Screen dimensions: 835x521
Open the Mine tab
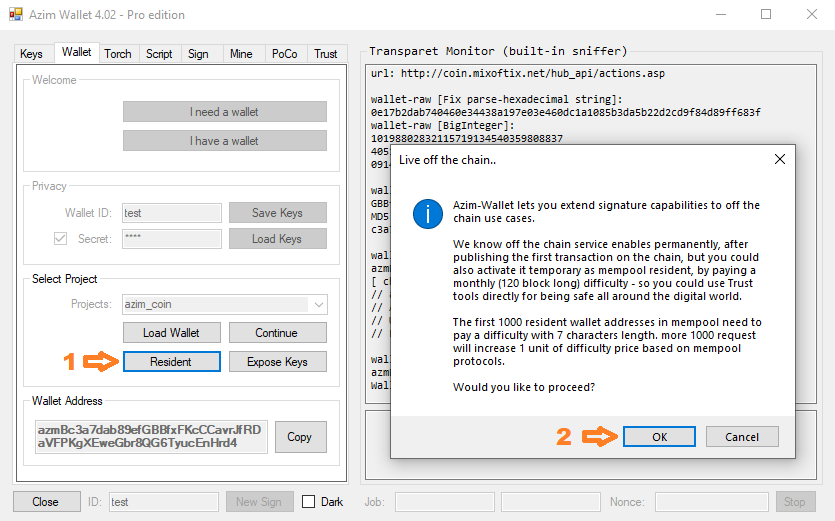click(x=241, y=54)
